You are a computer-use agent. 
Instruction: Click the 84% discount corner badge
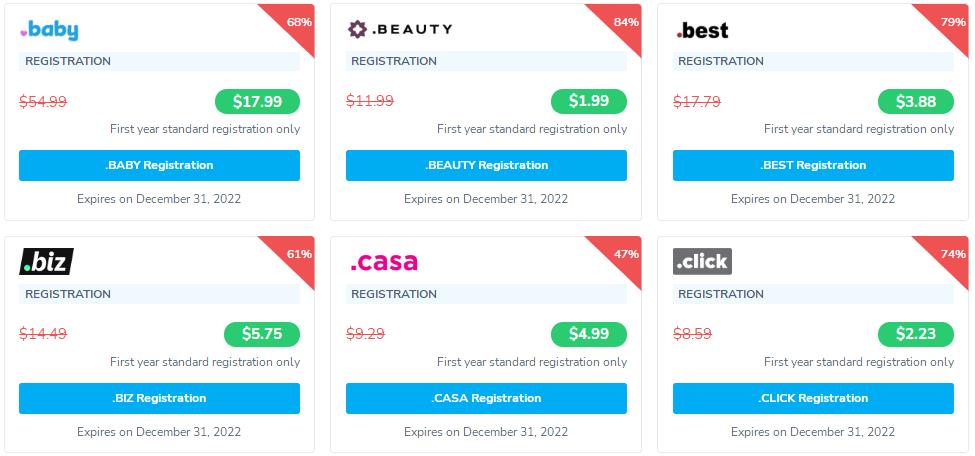click(x=625, y=21)
